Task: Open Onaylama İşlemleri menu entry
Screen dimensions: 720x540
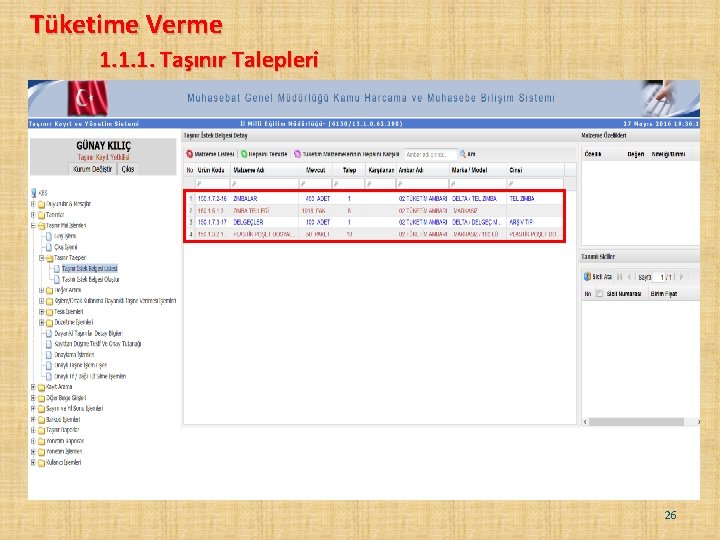Action: (74, 354)
